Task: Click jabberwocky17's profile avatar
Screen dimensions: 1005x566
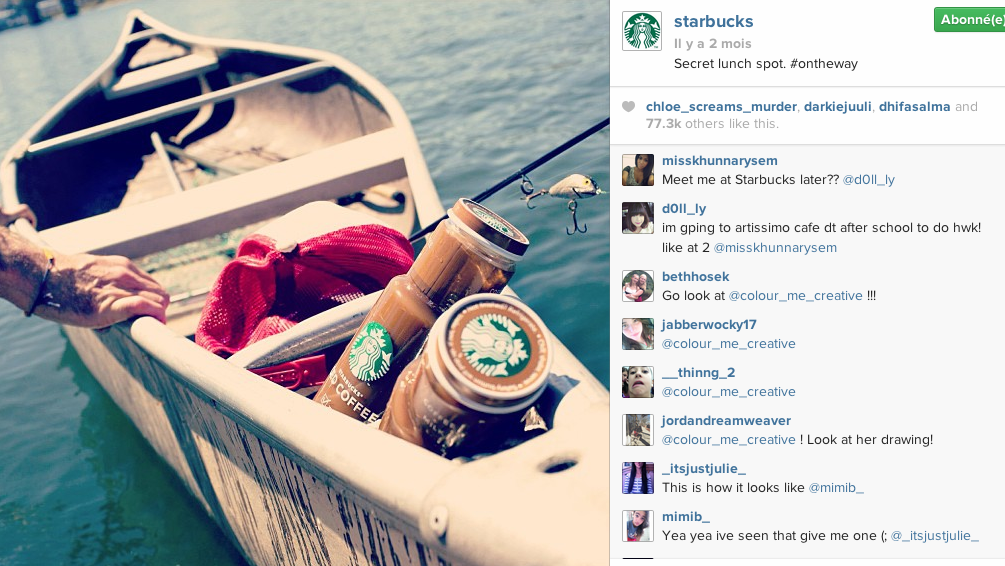Action: (x=638, y=334)
